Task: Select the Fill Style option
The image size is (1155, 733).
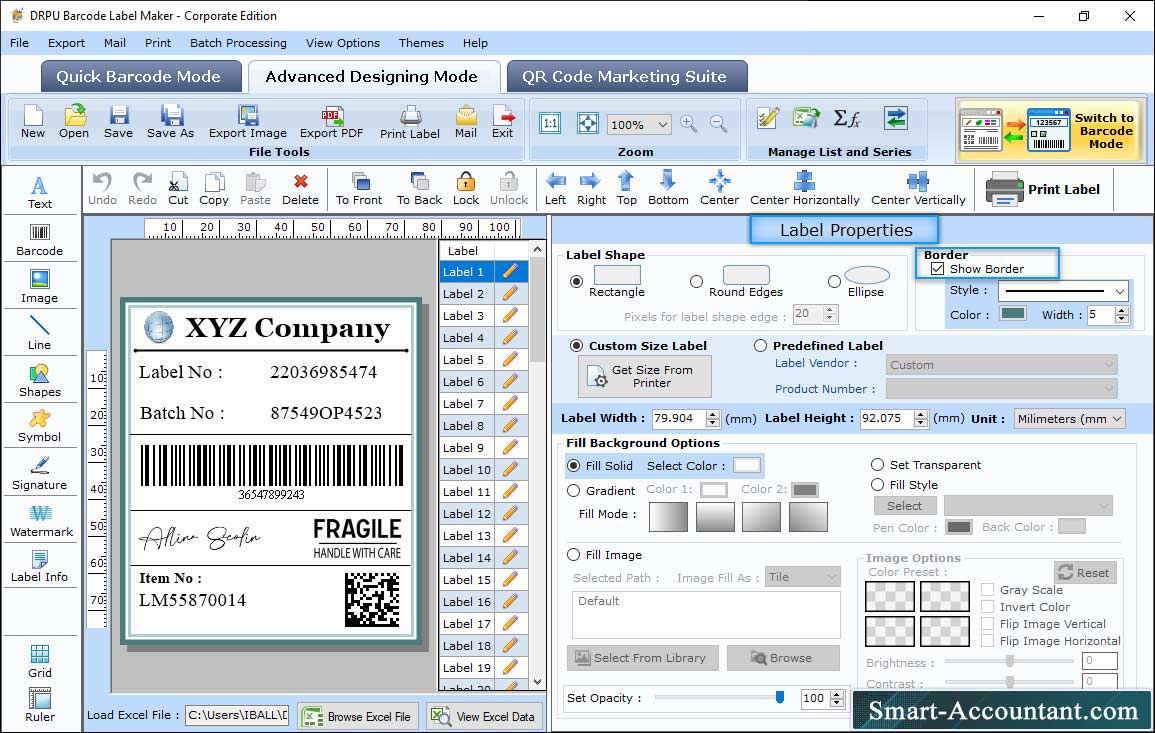Action: [x=877, y=485]
